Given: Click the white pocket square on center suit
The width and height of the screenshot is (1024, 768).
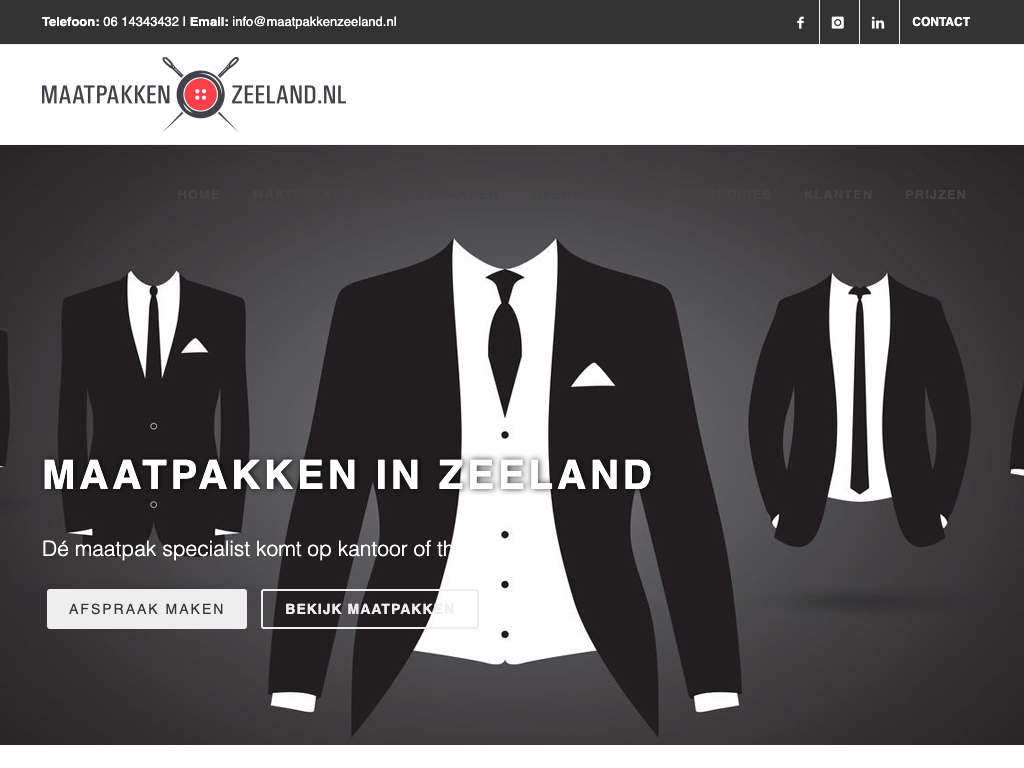Looking at the screenshot, I should point(593,375).
